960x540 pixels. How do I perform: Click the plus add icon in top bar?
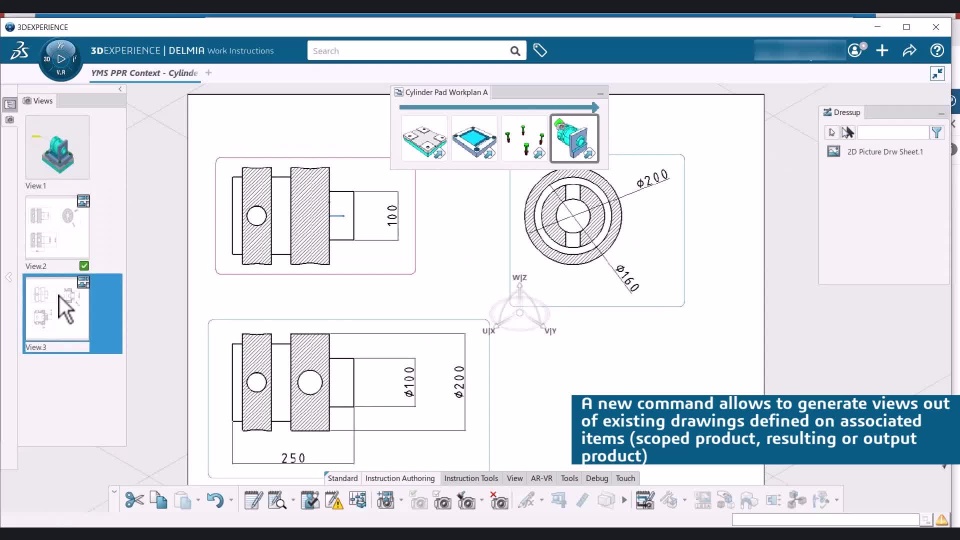point(882,50)
